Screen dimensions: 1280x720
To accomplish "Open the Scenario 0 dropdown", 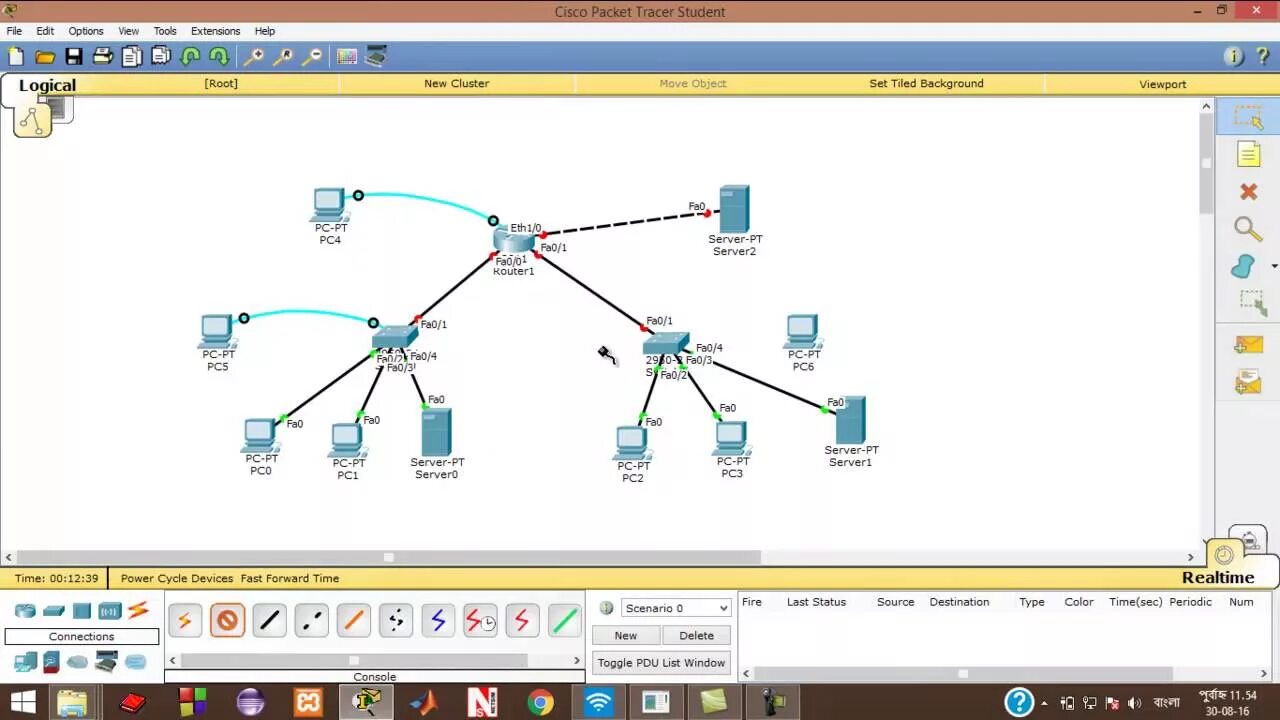I will (676, 608).
